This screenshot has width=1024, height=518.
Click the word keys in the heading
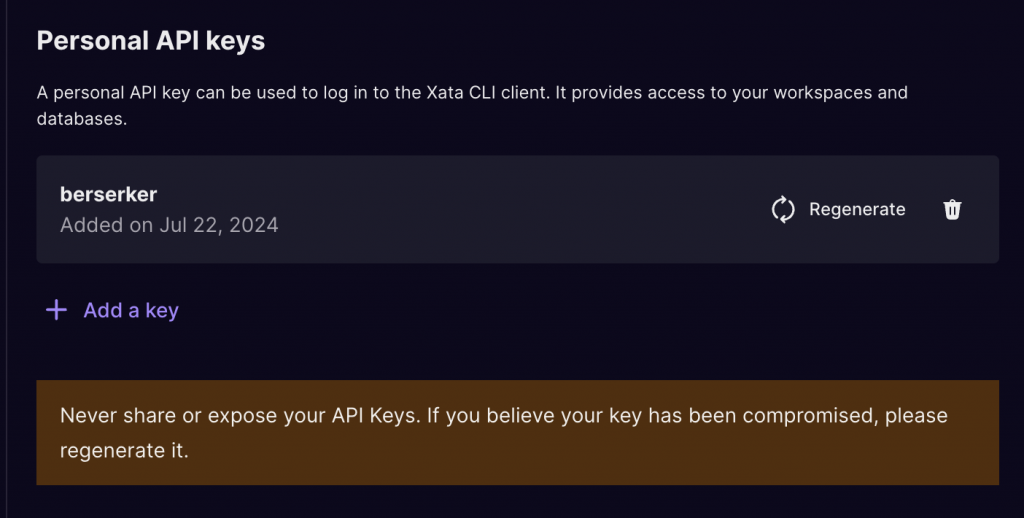pyautogui.click(x=238, y=41)
